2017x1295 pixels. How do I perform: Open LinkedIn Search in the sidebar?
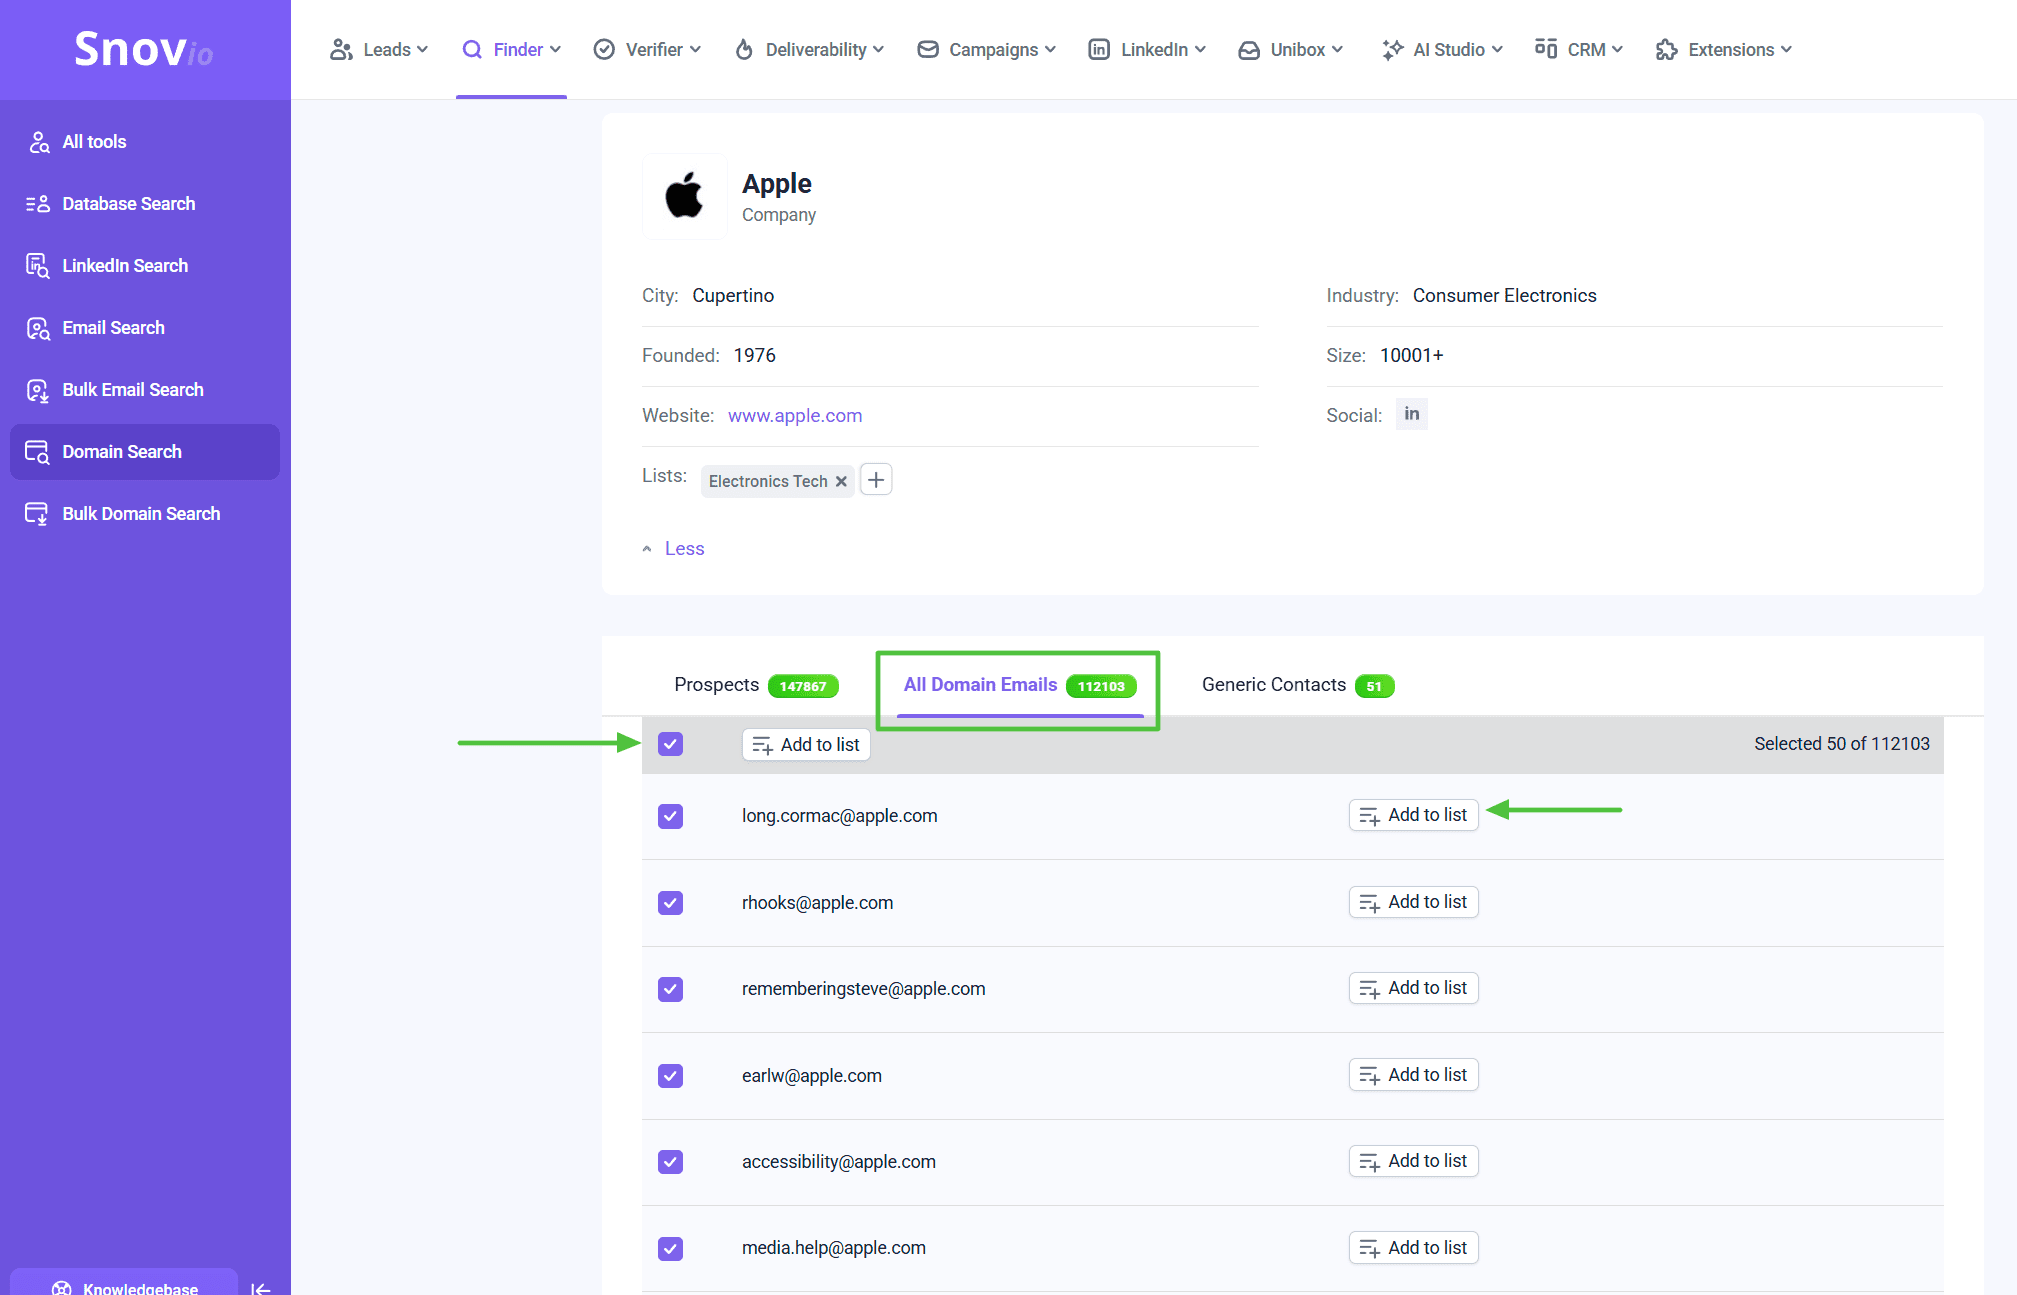coord(124,266)
